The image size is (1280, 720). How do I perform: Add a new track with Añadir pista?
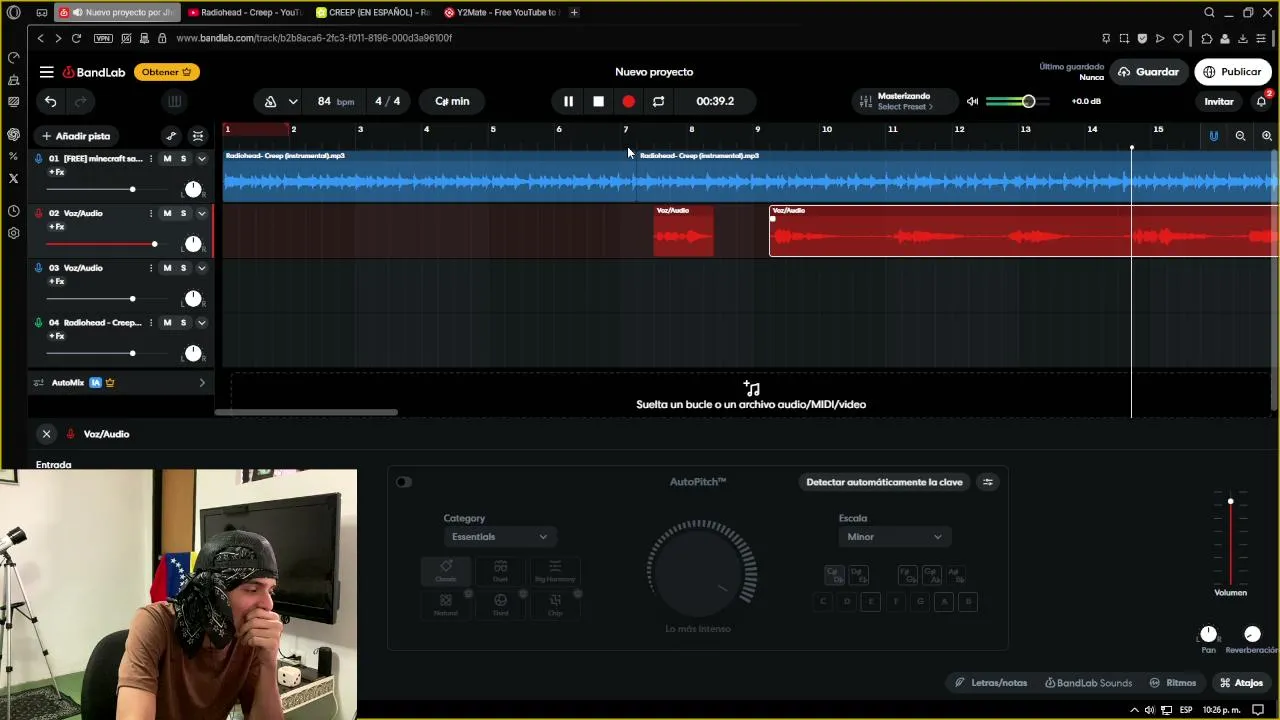75,136
